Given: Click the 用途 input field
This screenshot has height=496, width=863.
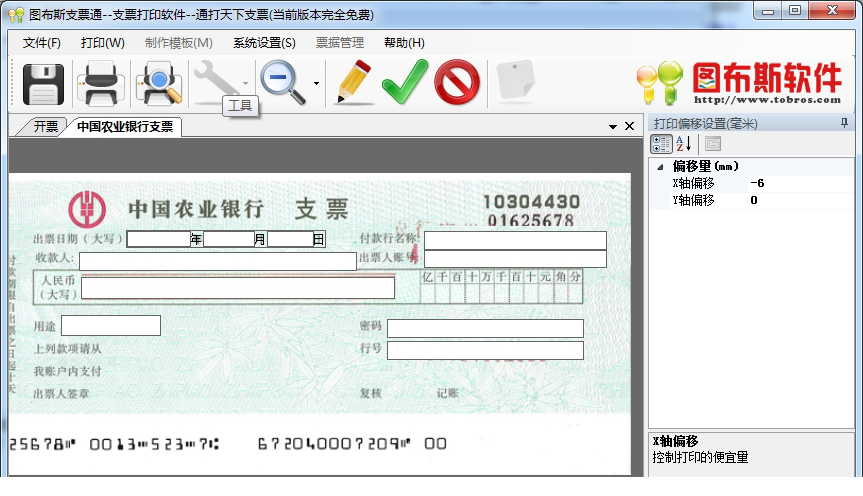Looking at the screenshot, I should click(x=111, y=325).
